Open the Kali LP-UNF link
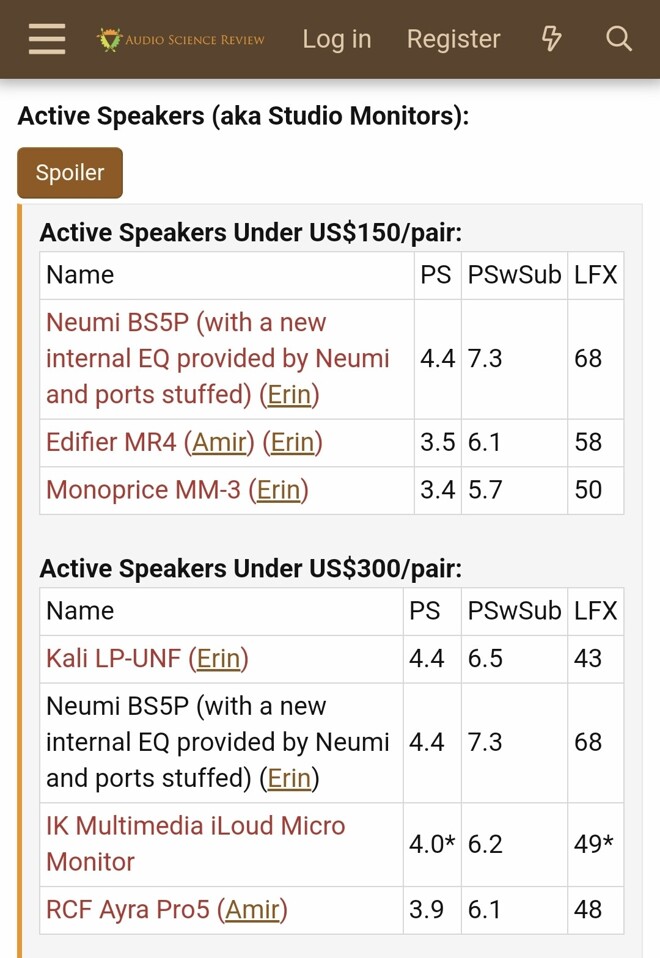 pos(114,658)
